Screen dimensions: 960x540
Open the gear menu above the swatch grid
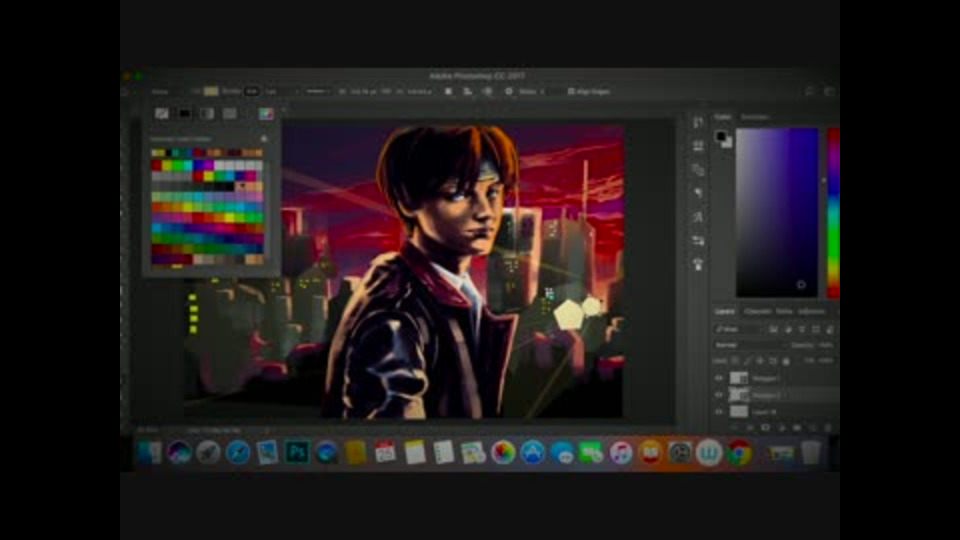point(264,139)
